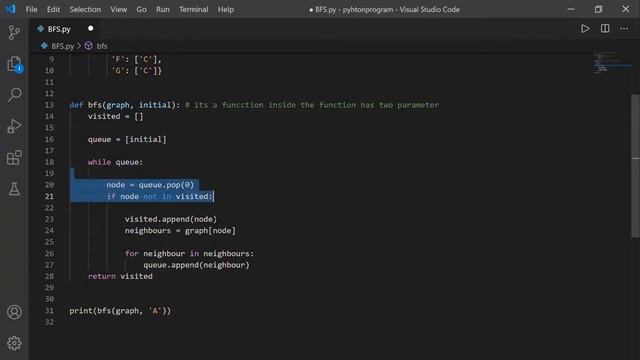The image size is (640, 360).
Task: Open the View menu
Action: click(118, 9)
